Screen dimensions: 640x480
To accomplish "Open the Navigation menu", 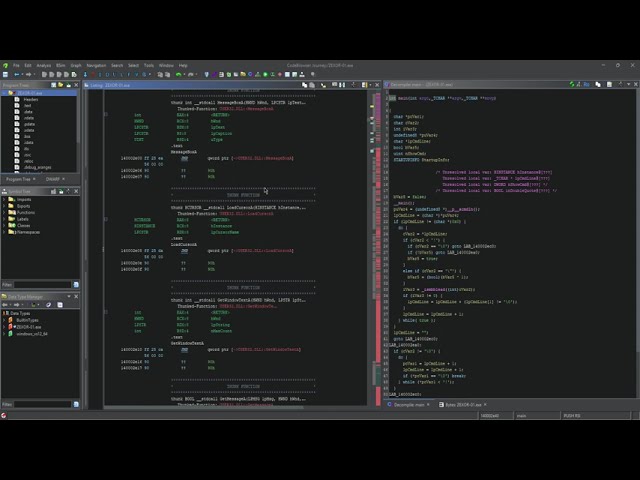I will click(96, 65).
